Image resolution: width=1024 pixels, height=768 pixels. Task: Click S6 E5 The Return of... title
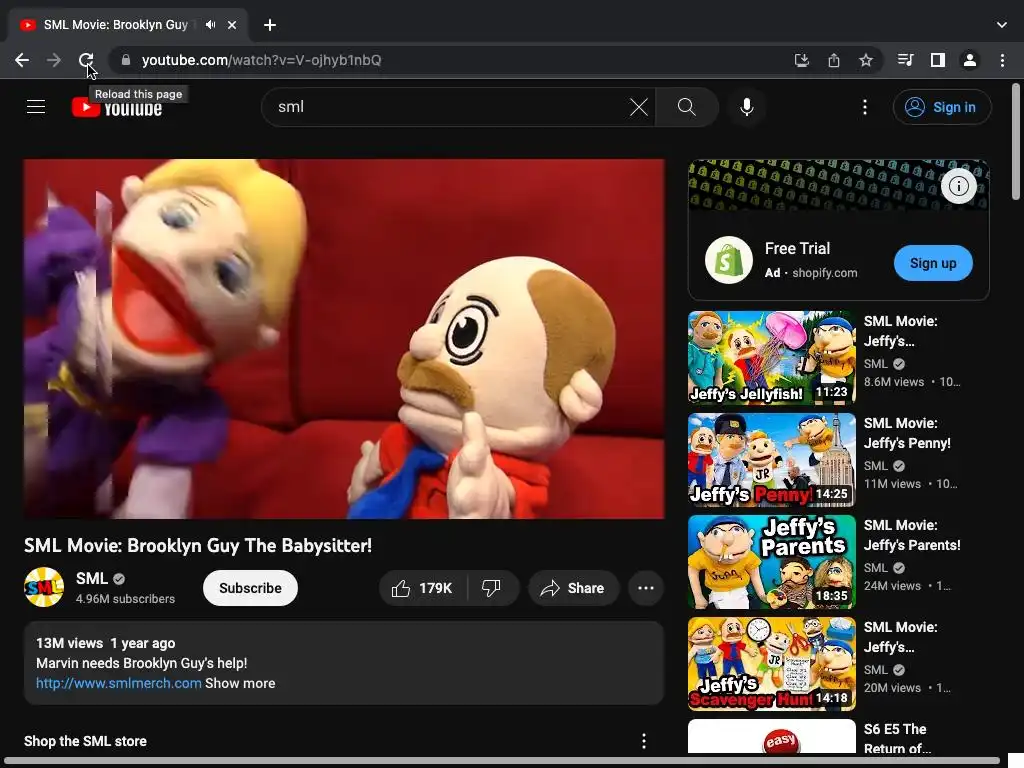[897, 739]
